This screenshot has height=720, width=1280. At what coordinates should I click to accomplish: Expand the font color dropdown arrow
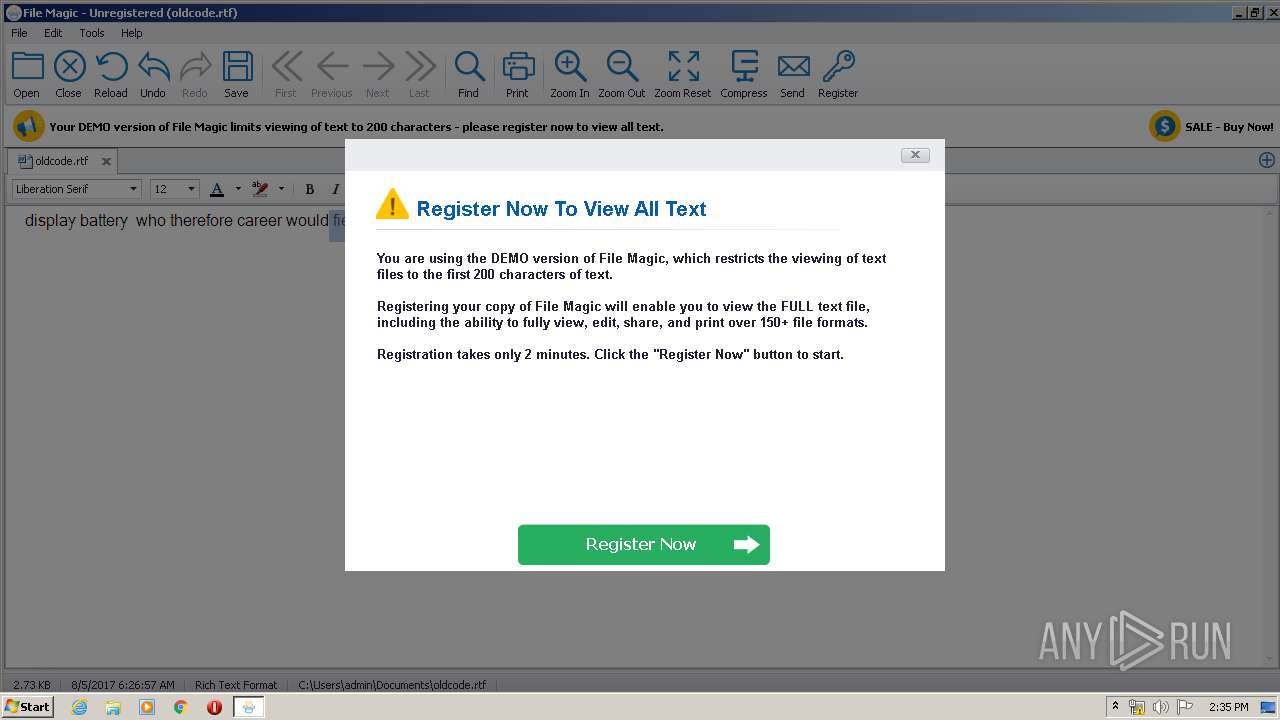tap(238, 189)
